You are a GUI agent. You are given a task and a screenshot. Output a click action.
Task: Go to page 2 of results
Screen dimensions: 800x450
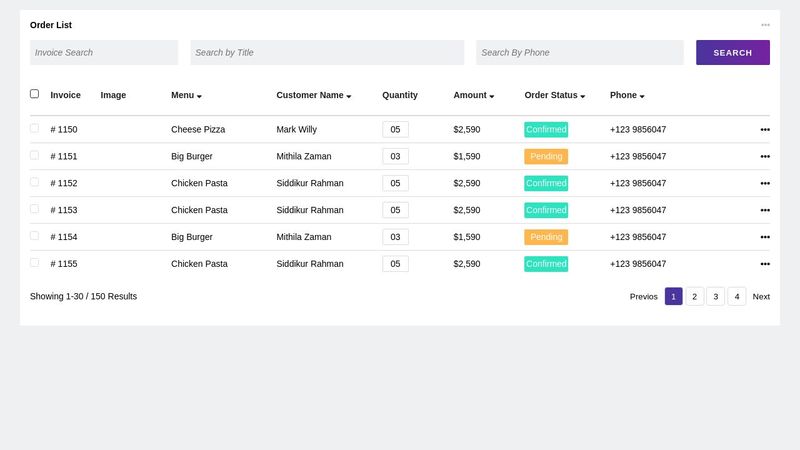[x=694, y=297]
